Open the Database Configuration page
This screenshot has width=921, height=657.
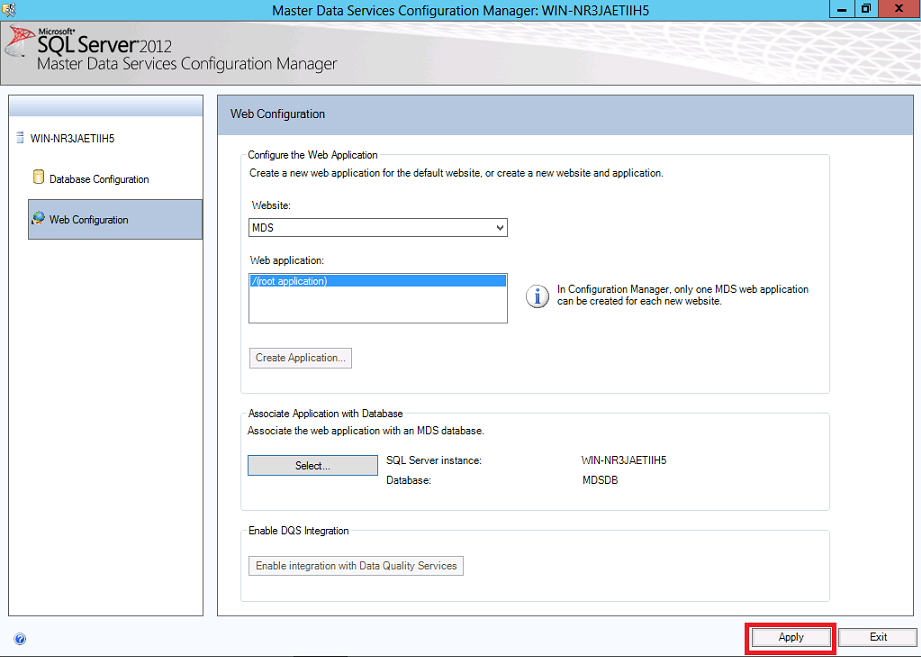pos(99,179)
